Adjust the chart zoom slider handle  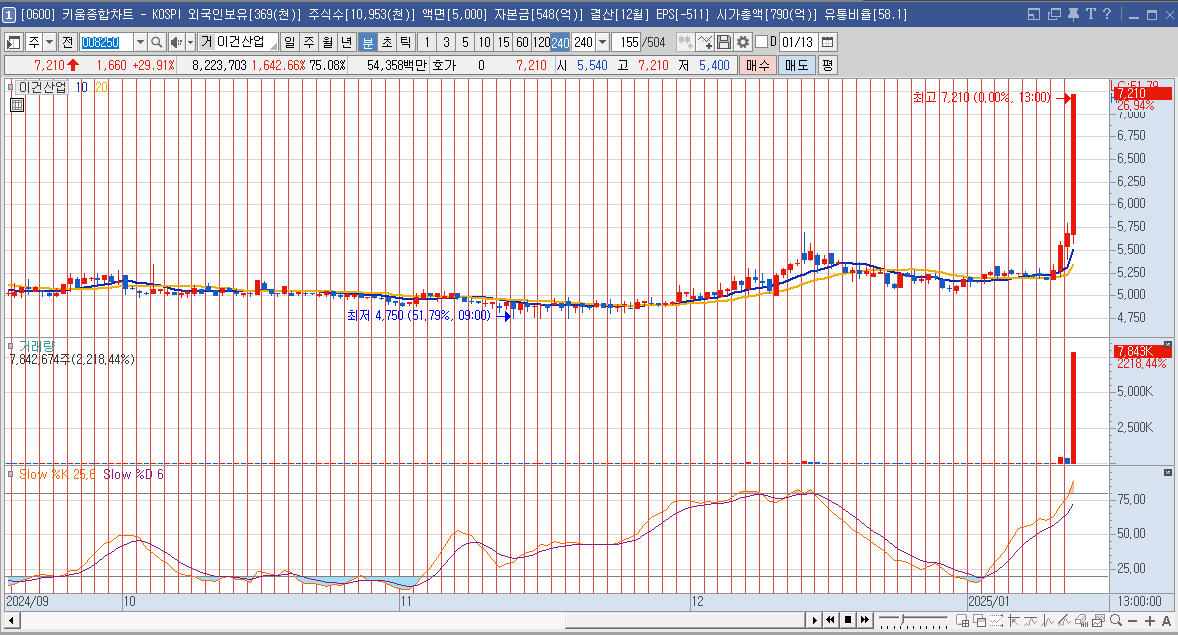click(x=903, y=620)
